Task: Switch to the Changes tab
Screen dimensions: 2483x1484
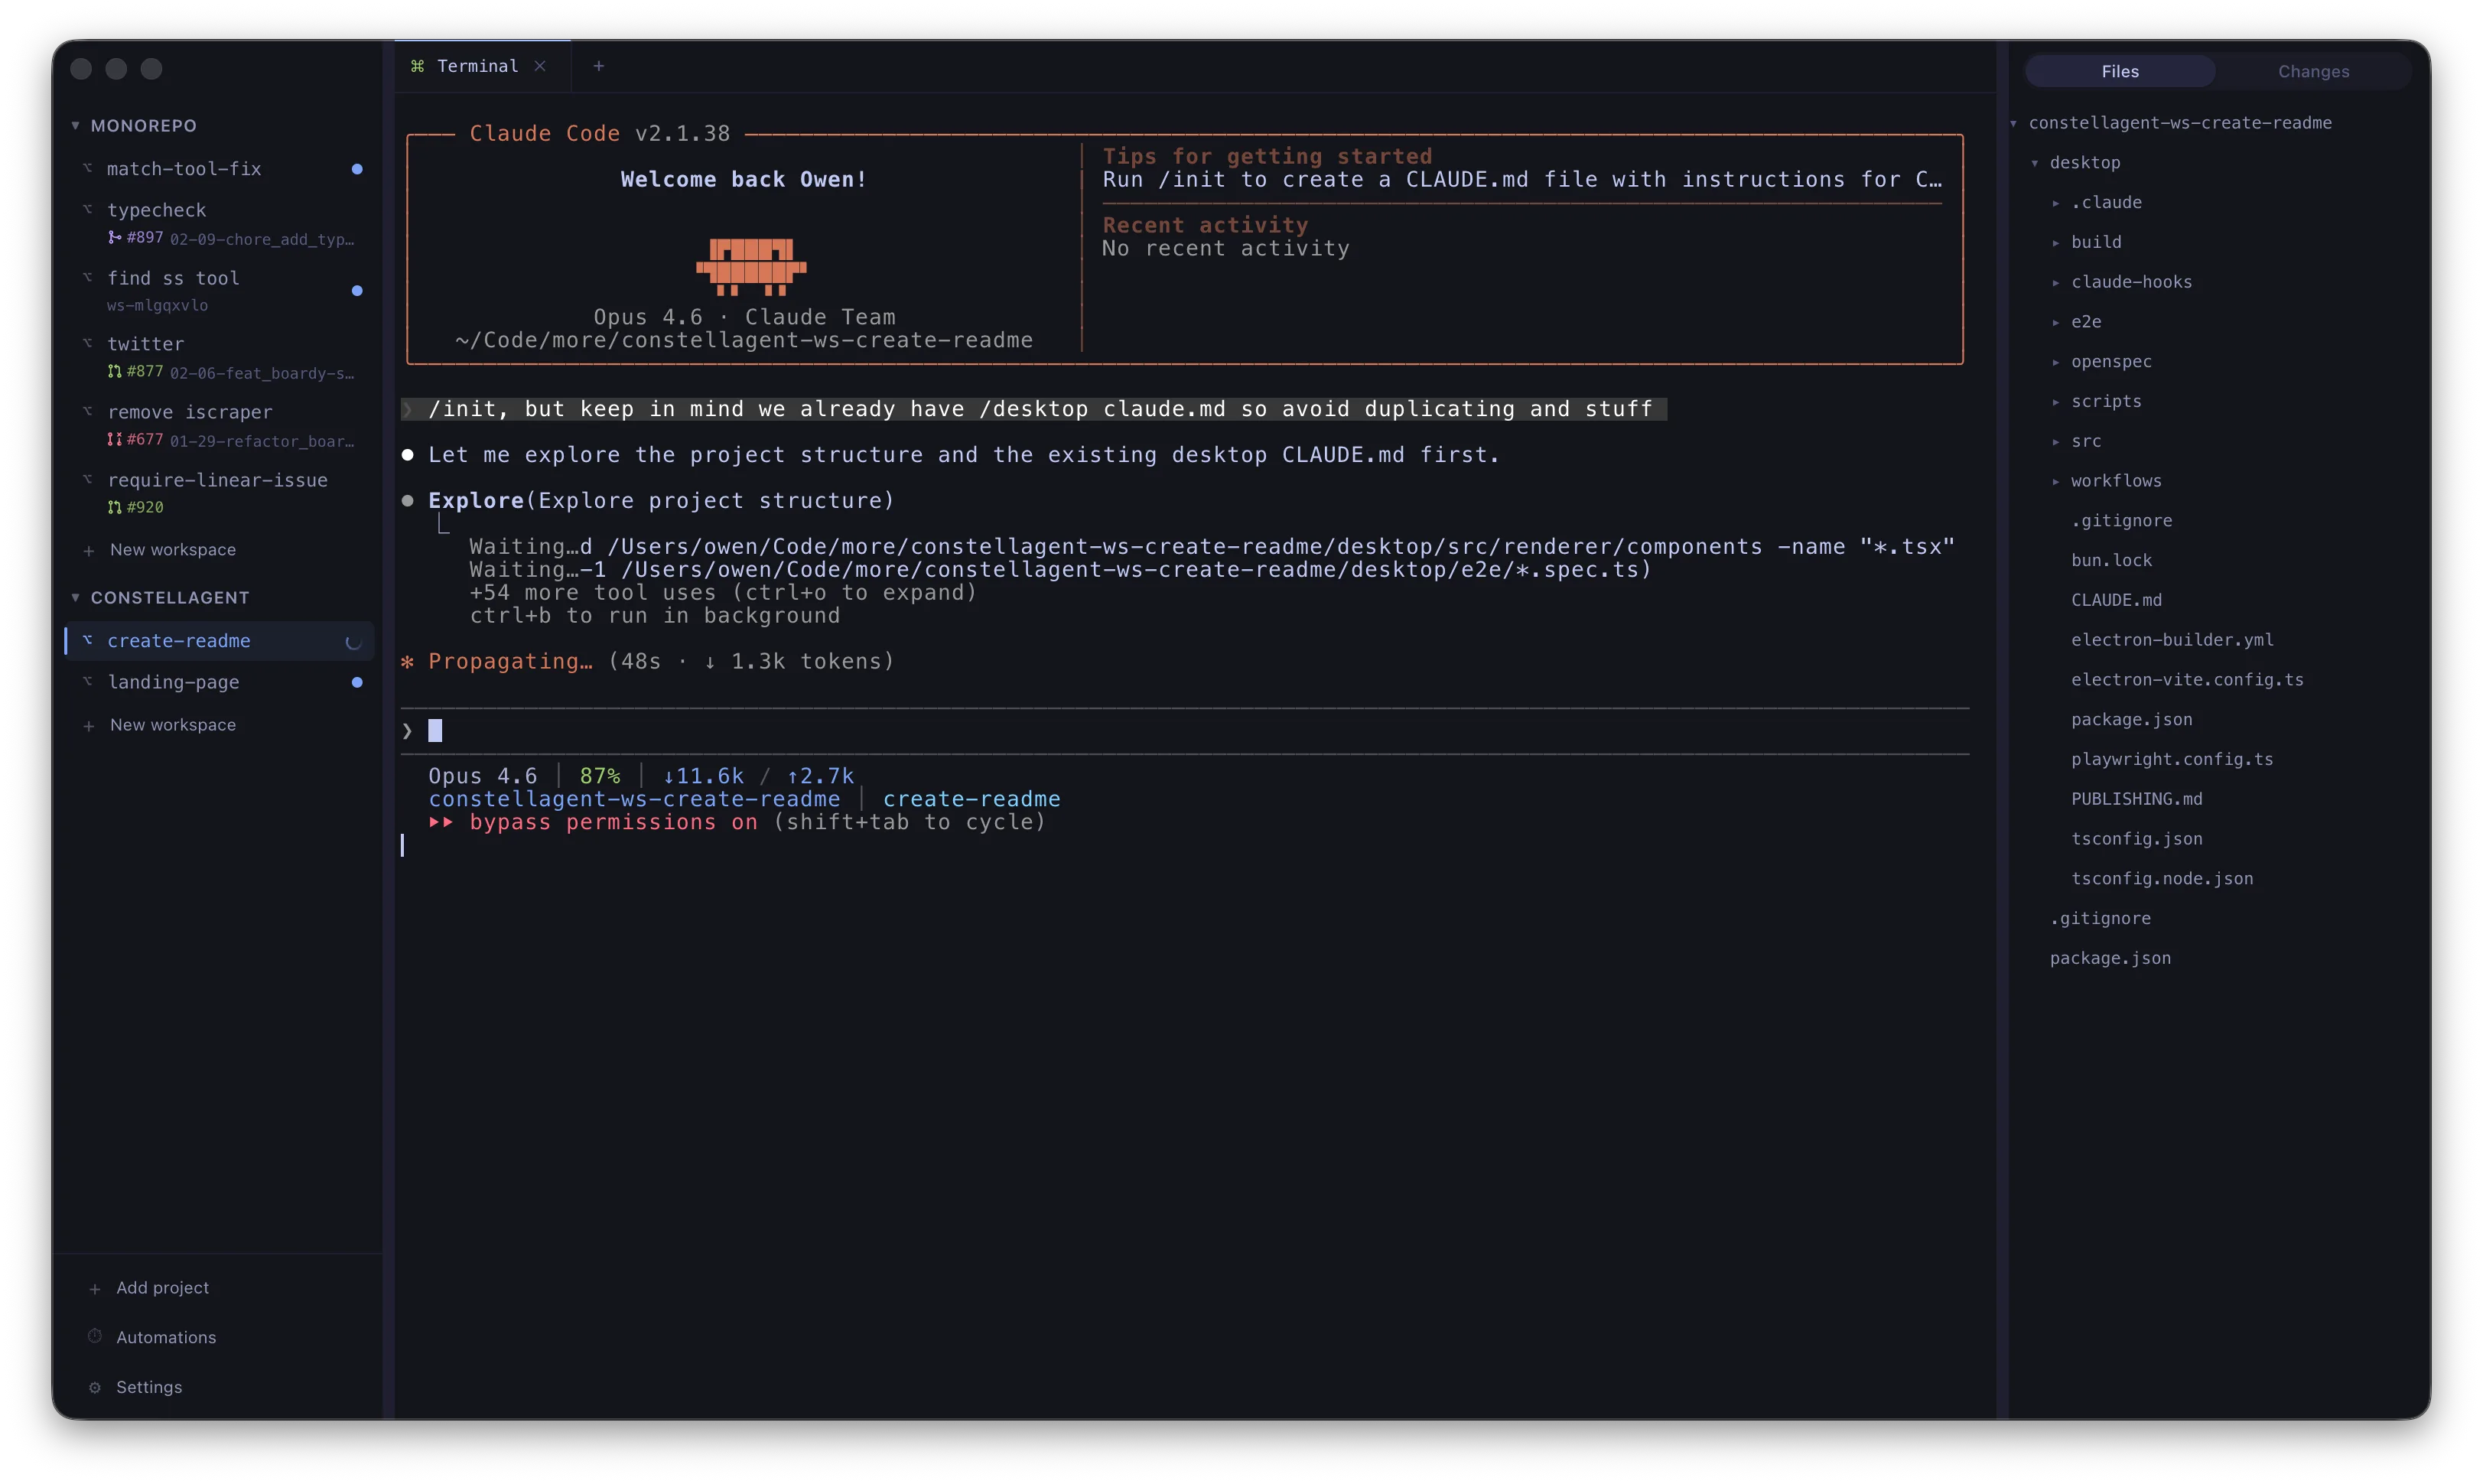Action: click(x=2313, y=71)
